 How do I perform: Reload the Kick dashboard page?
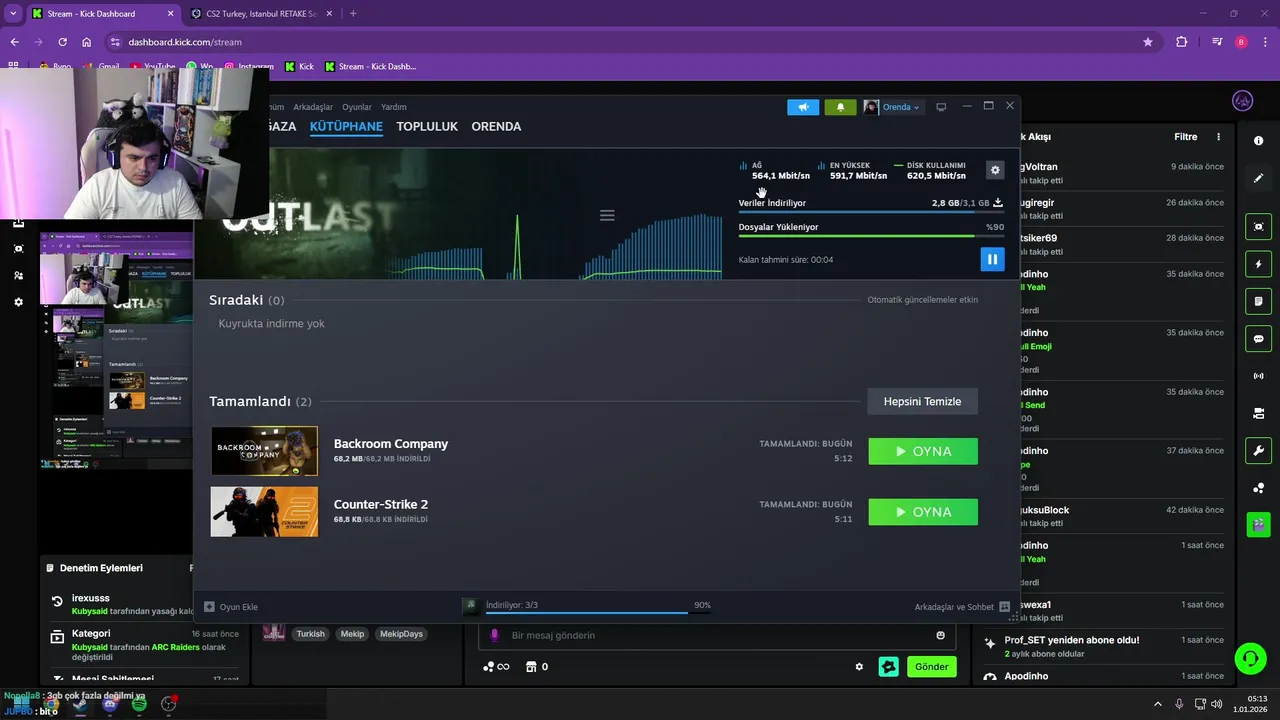click(x=62, y=42)
